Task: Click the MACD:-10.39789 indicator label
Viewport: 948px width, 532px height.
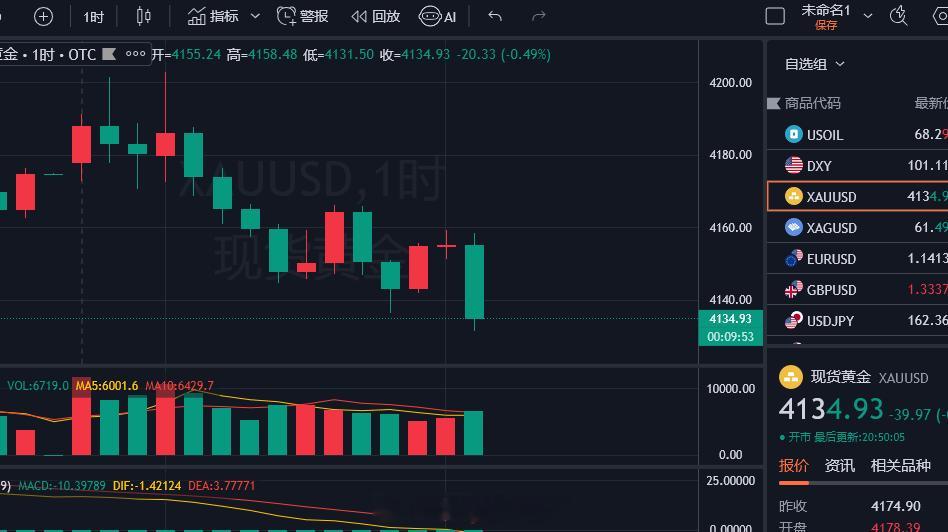Action: pos(62,486)
